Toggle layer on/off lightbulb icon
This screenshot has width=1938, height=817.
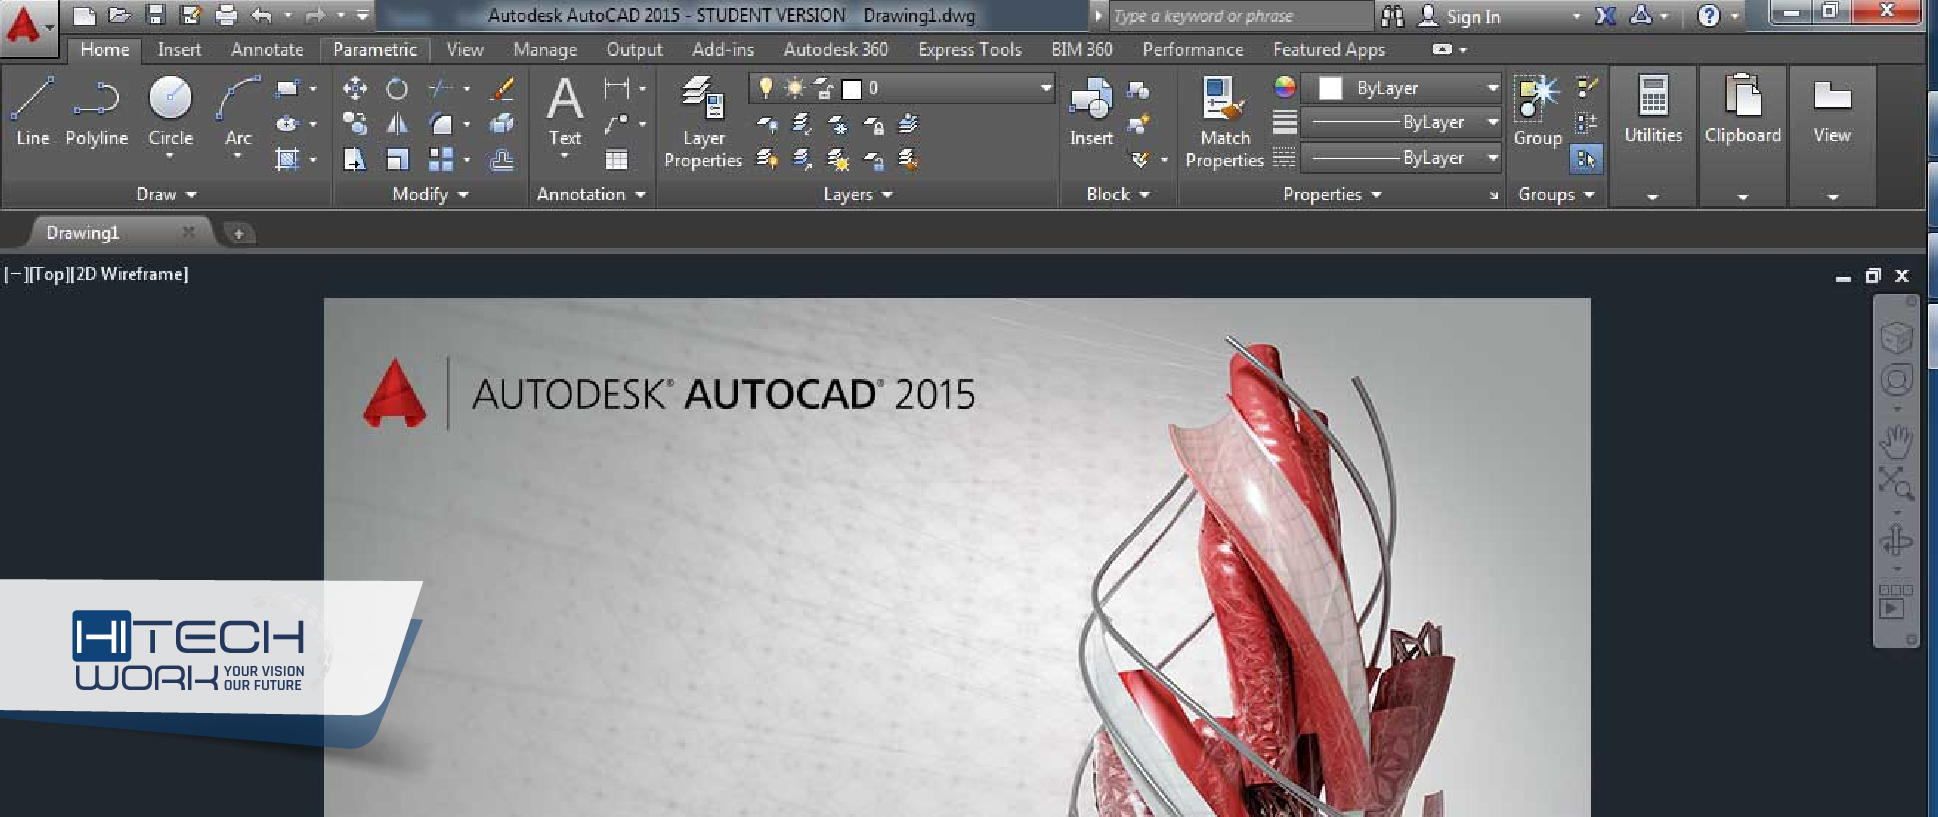point(766,88)
